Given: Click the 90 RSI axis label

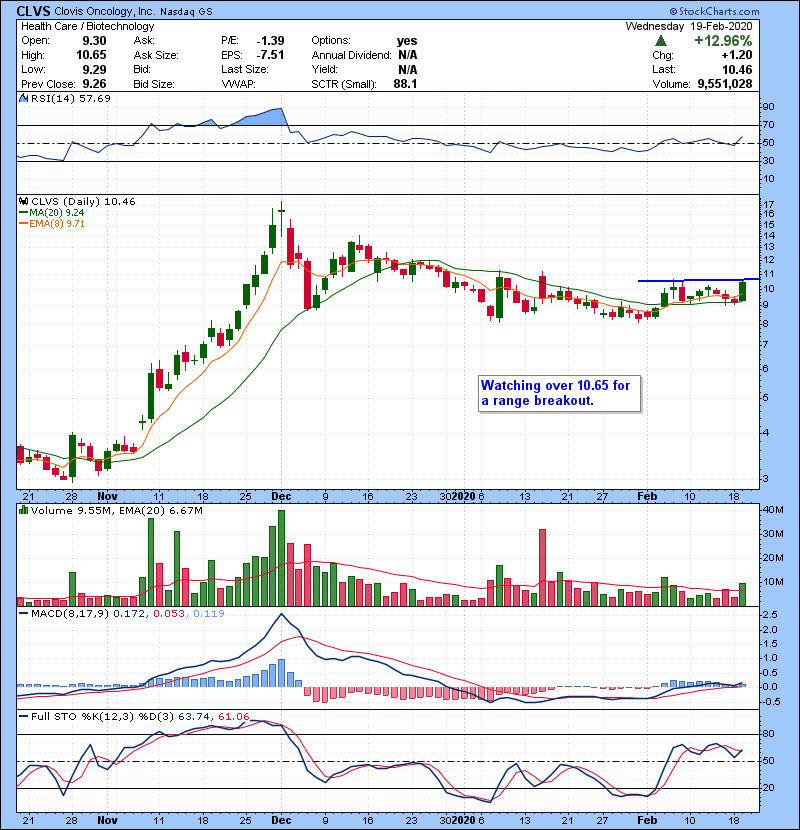Looking at the screenshot, I should coord(768,107).
